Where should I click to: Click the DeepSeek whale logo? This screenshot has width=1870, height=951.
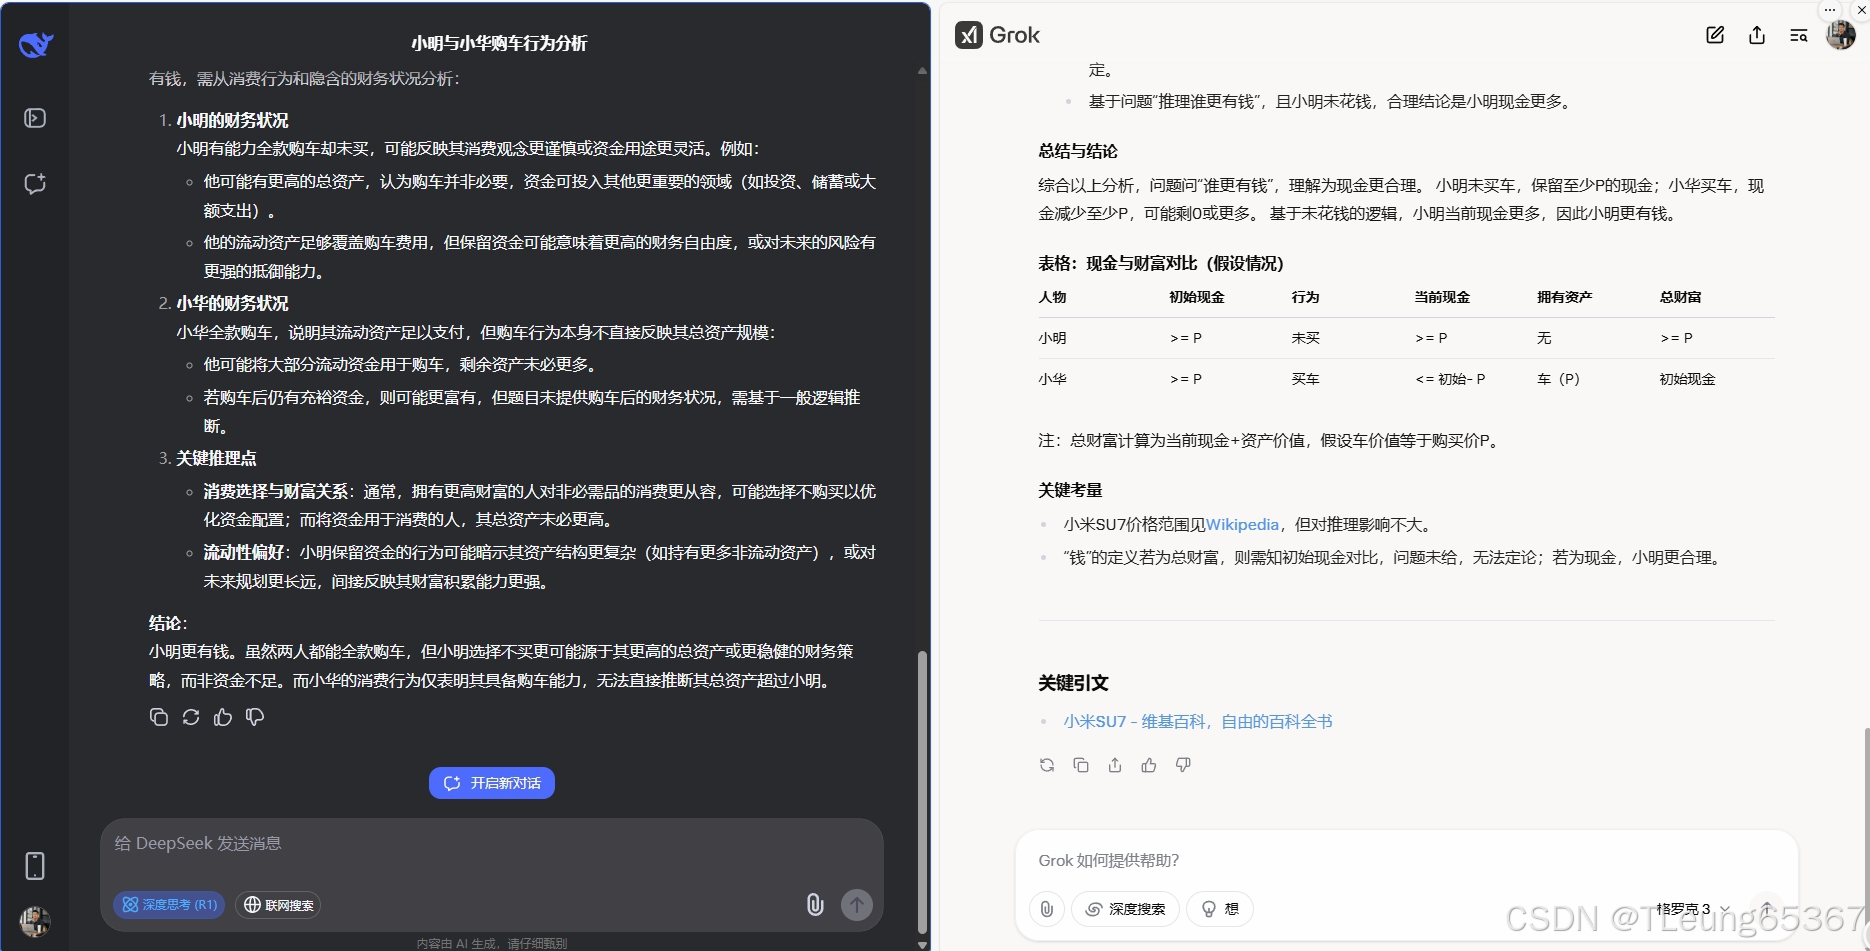tap(36, 45)
